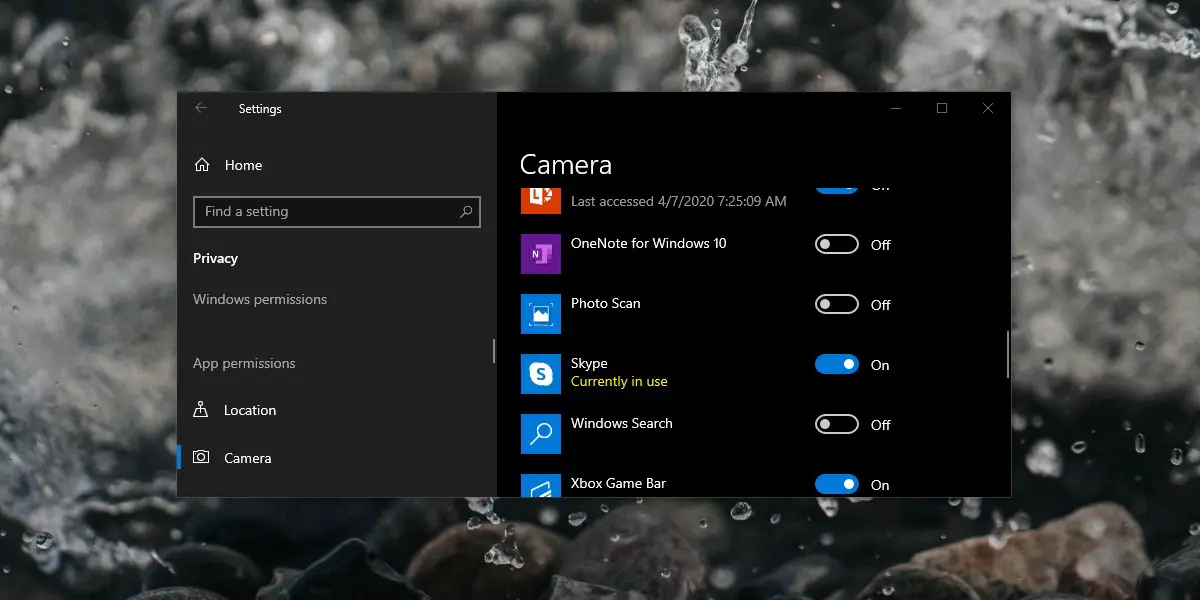Viewport: 1200px width, 600px height.
Task: Select Camera in the sidebar
Action: pos(247,458)
